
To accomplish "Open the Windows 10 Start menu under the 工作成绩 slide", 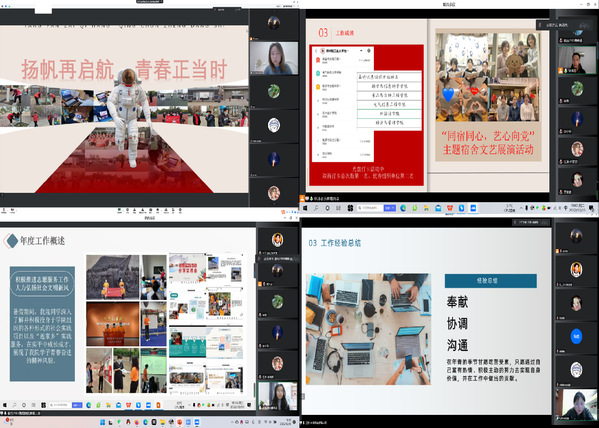I will tap(304, 208).
